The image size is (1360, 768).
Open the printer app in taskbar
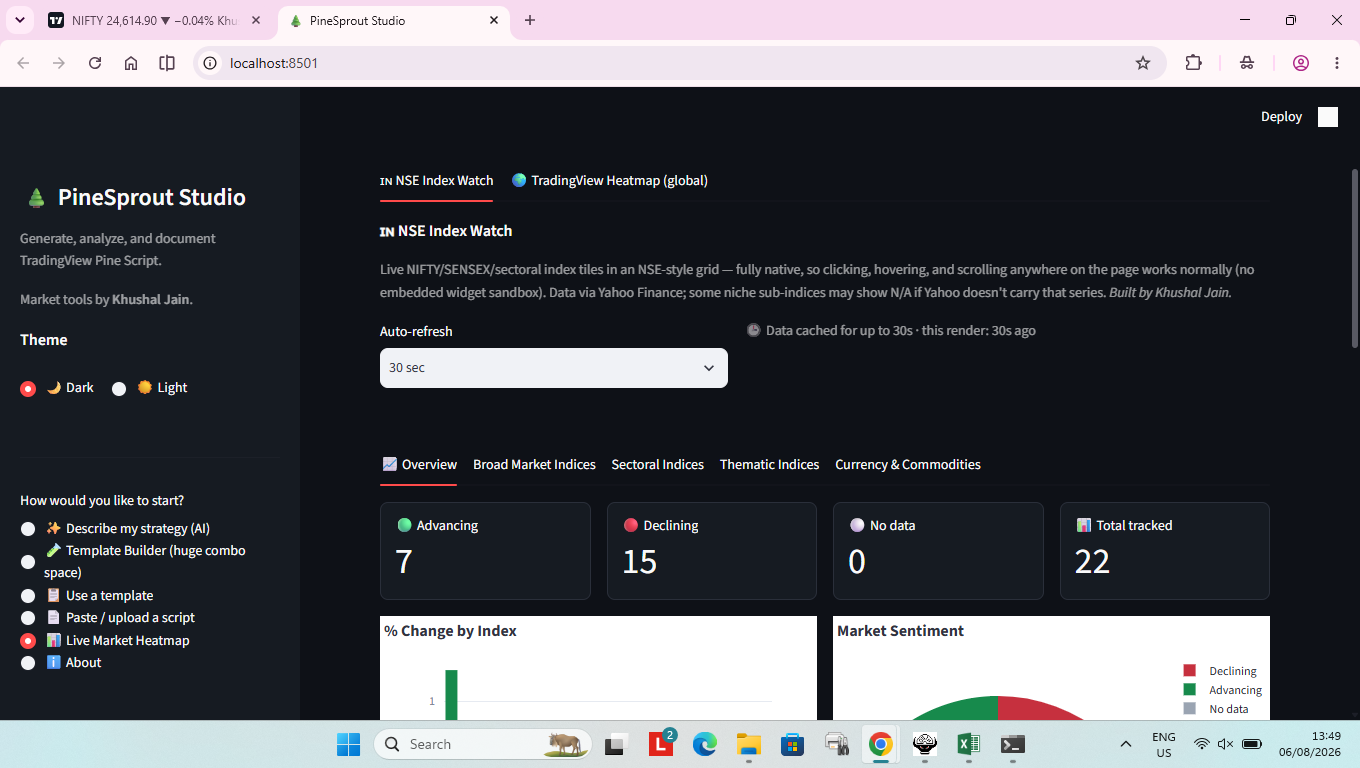(837, 744)
